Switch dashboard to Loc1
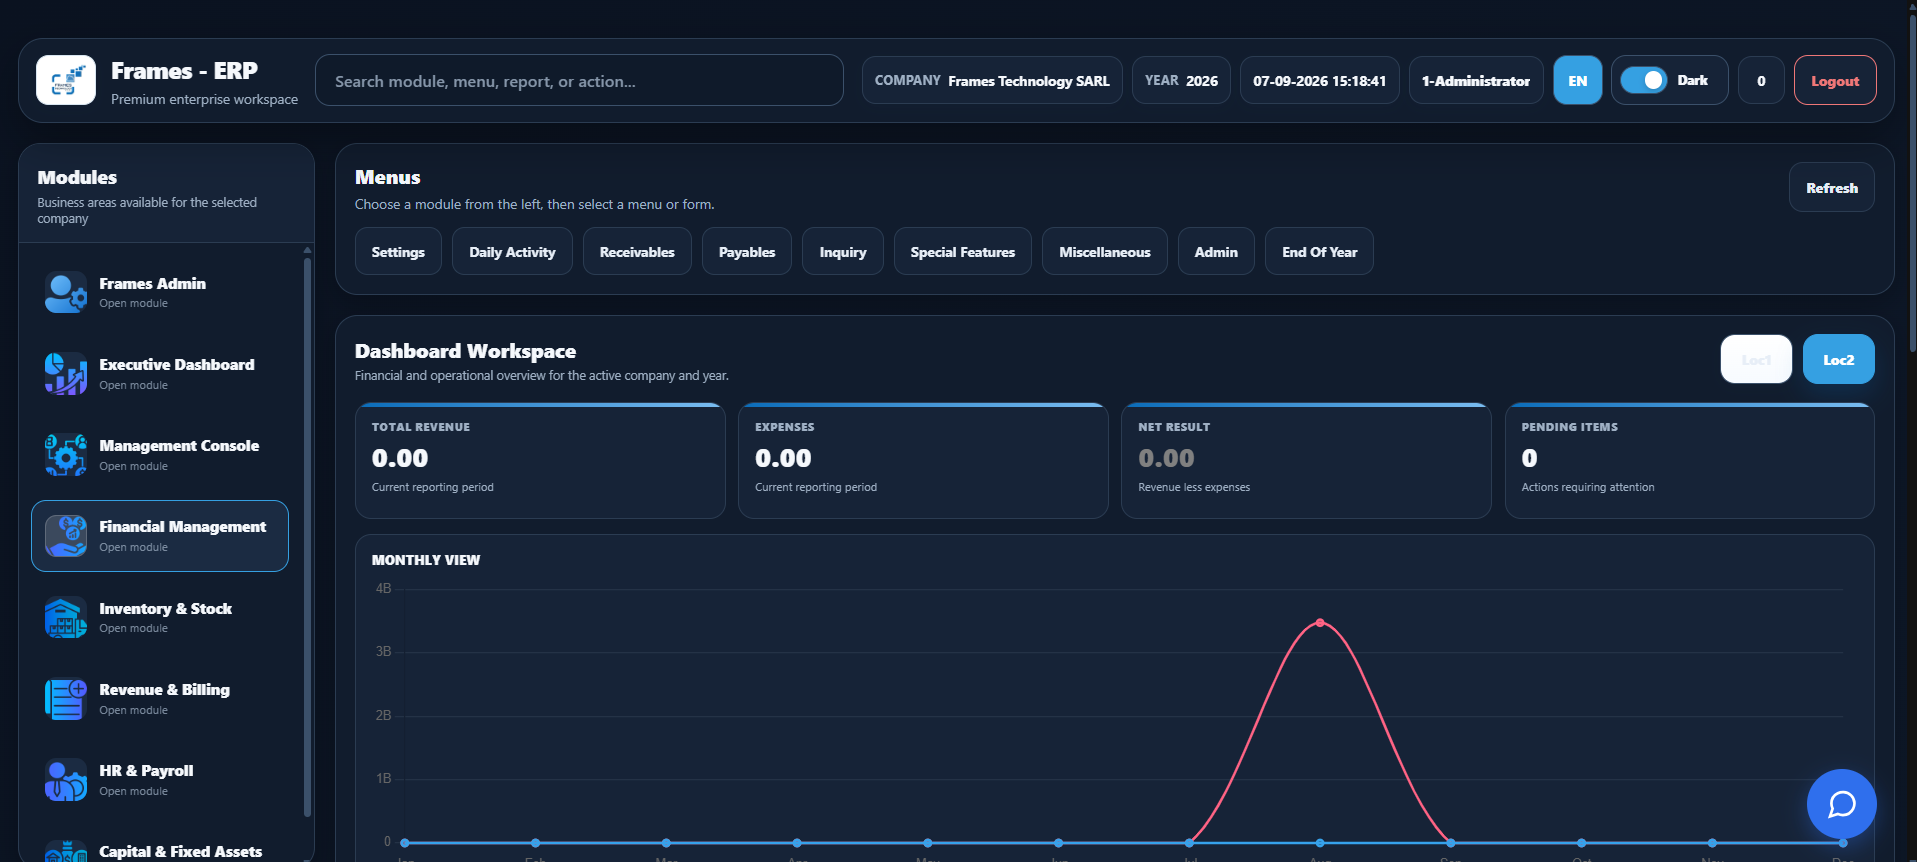Image resolution: width=1917 pixels, height=862 pixels. 1756,359
